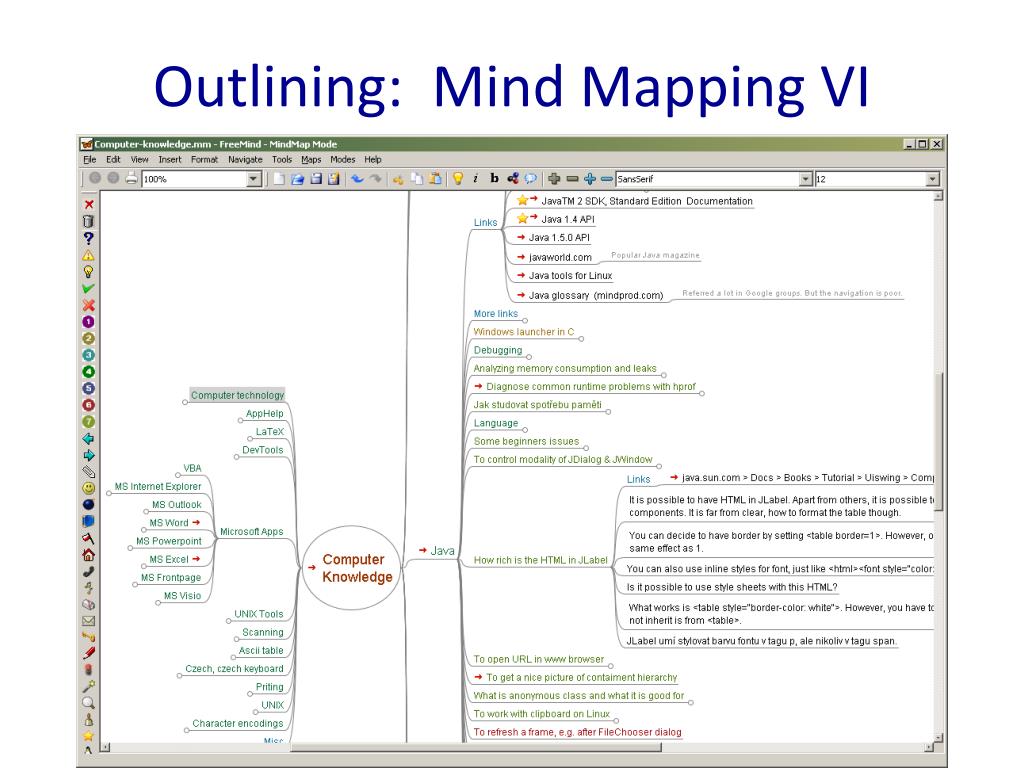Screen dimensions: 1024x768
Task: Open the SansSerif font dropdown
Action: pyautogui.click(x=806, y=179)
